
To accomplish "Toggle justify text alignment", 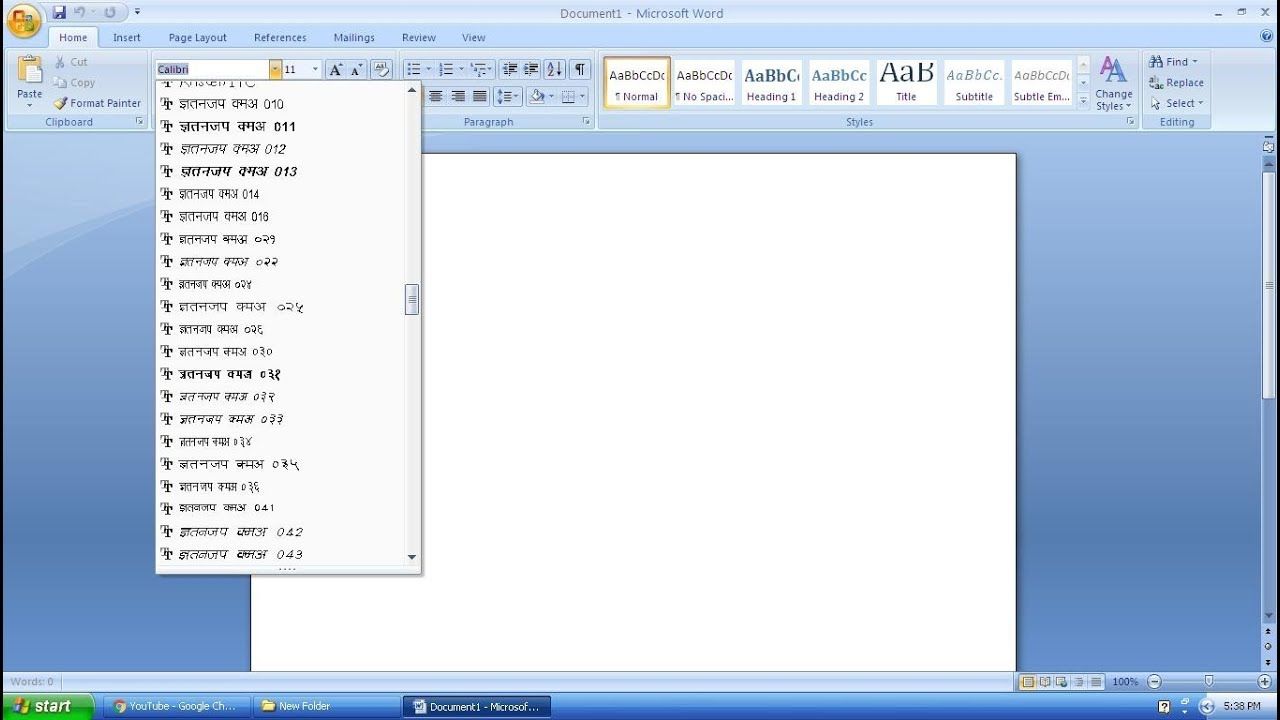I will [x=480, y=96].
